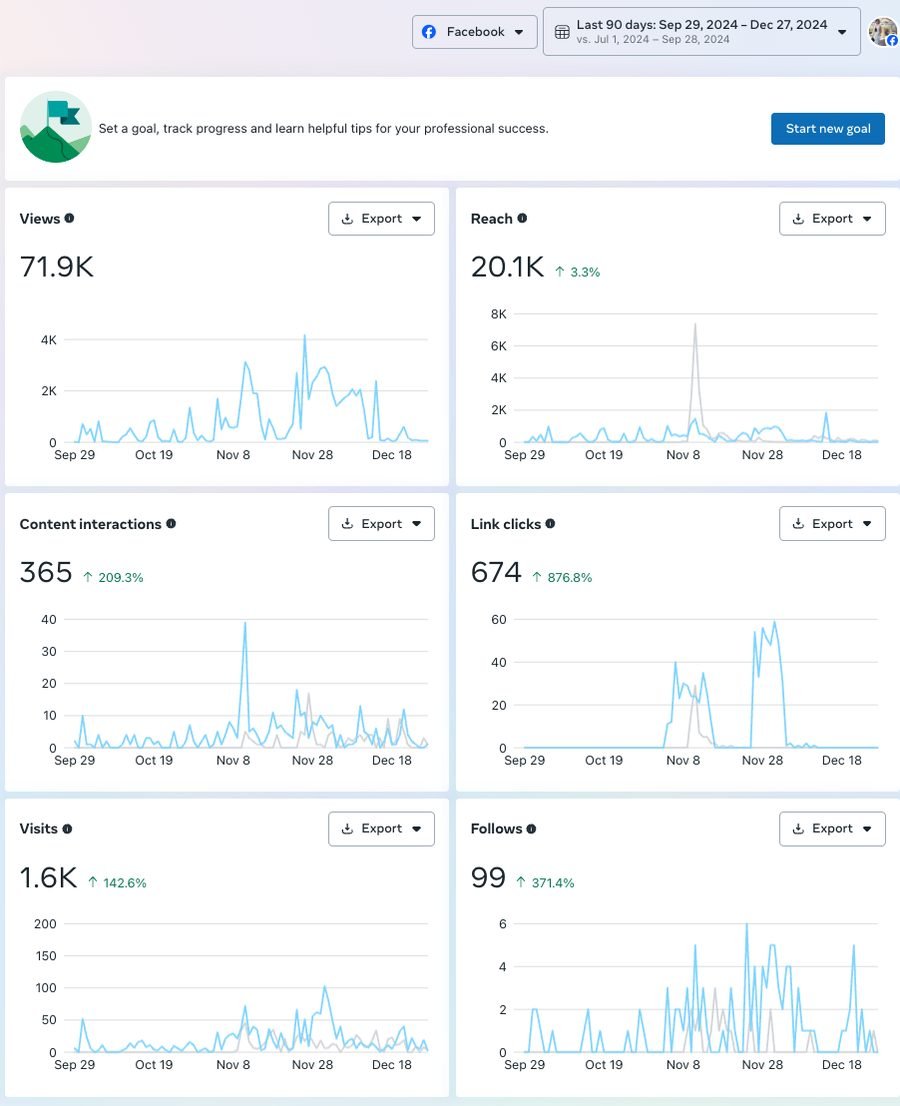
Task: Click the 365 Content interactions total
Action: [46, 572]
